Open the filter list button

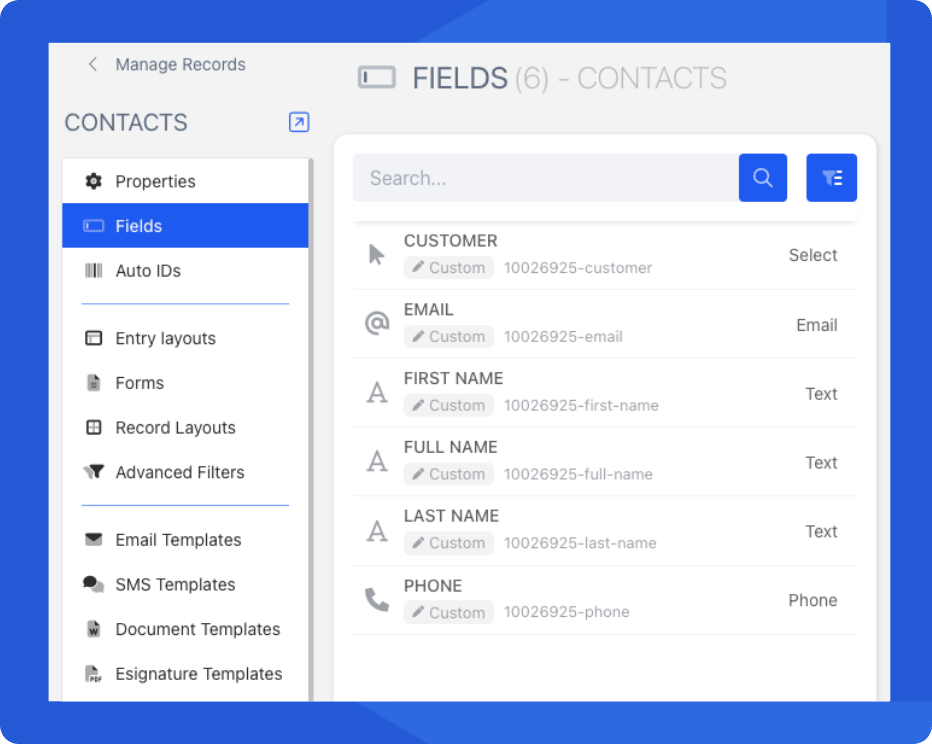tap(831, 178)
